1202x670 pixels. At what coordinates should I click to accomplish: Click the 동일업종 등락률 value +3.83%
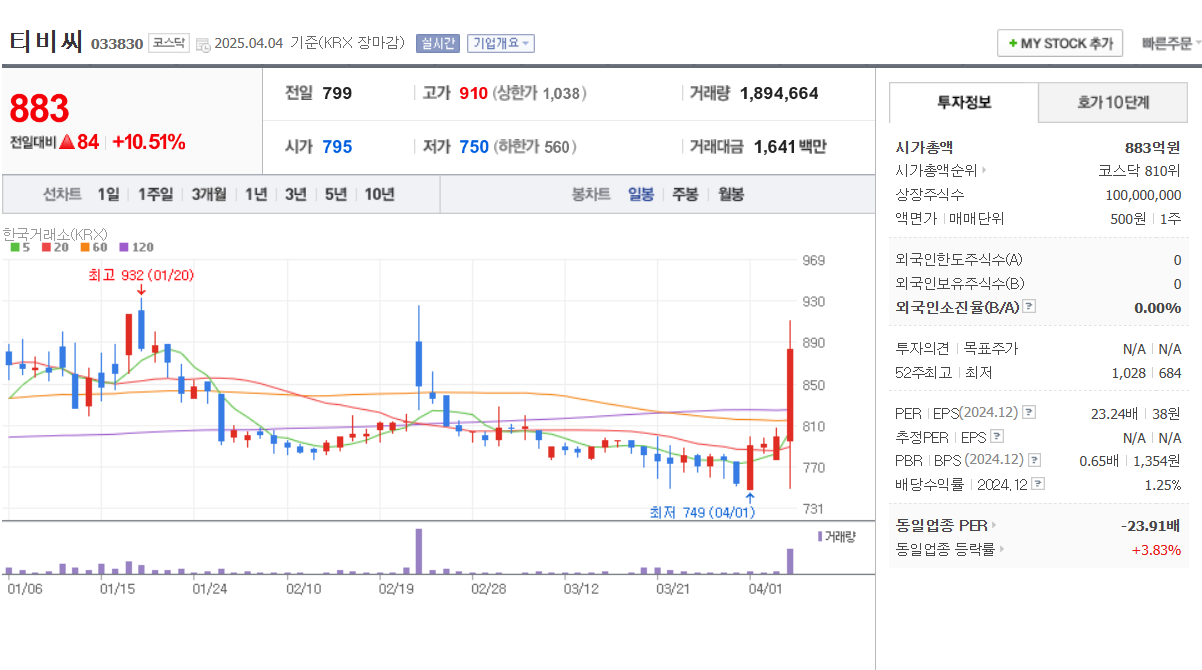point(1156,549)
